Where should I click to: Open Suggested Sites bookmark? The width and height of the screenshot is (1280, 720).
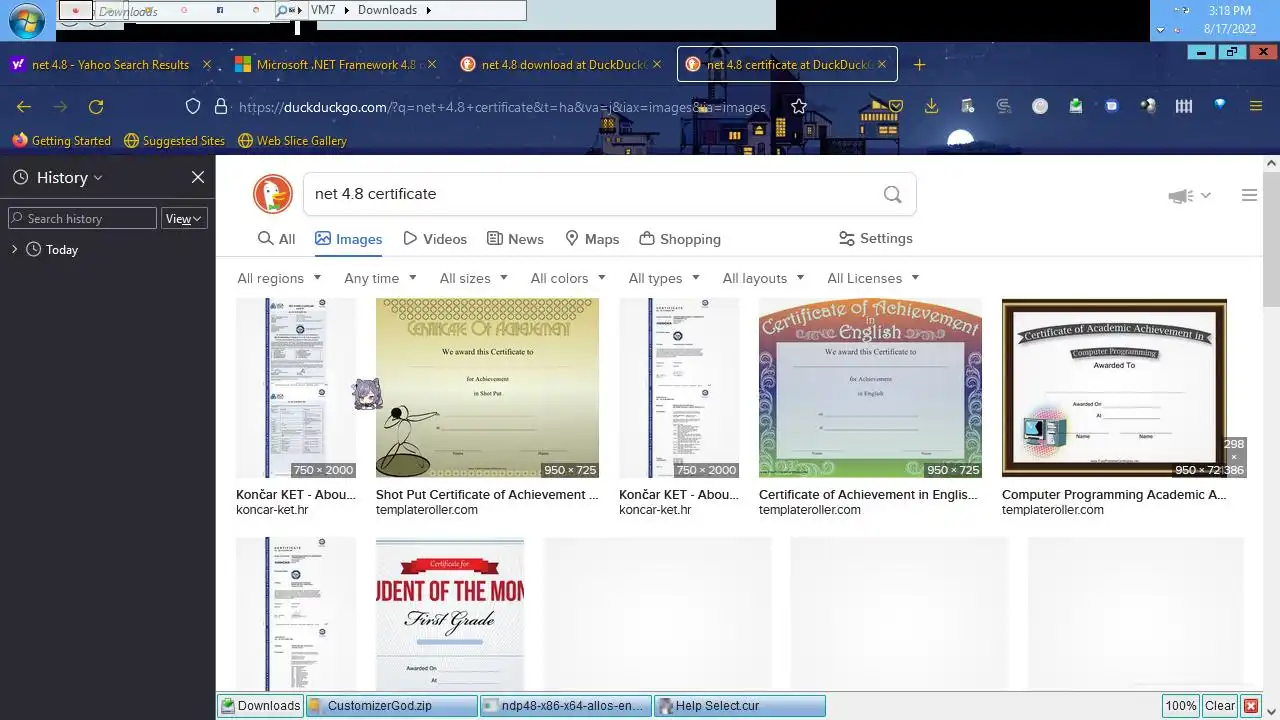tap(174, 141)
